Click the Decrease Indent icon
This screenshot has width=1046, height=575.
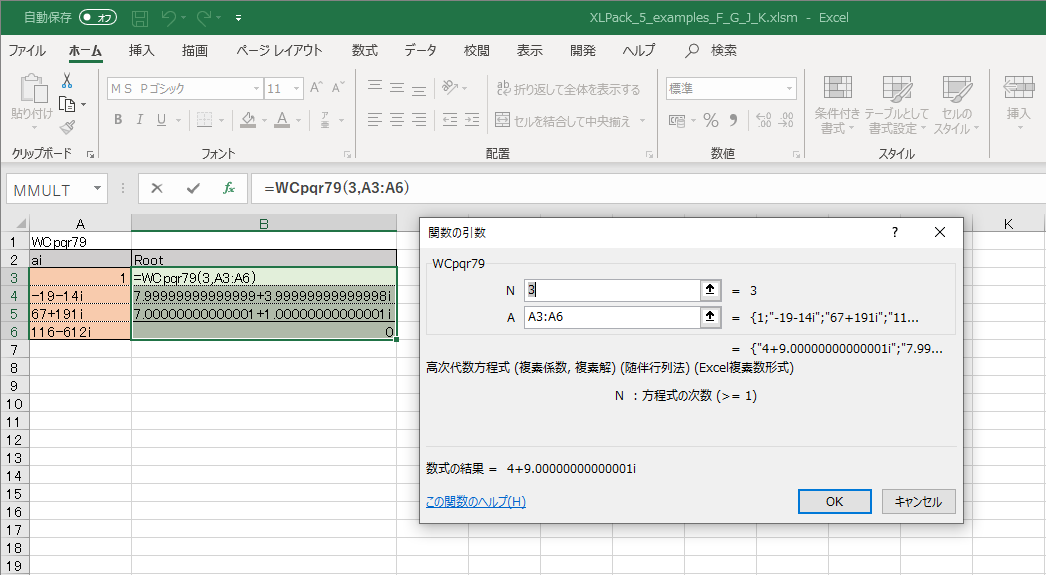point(450,120)
